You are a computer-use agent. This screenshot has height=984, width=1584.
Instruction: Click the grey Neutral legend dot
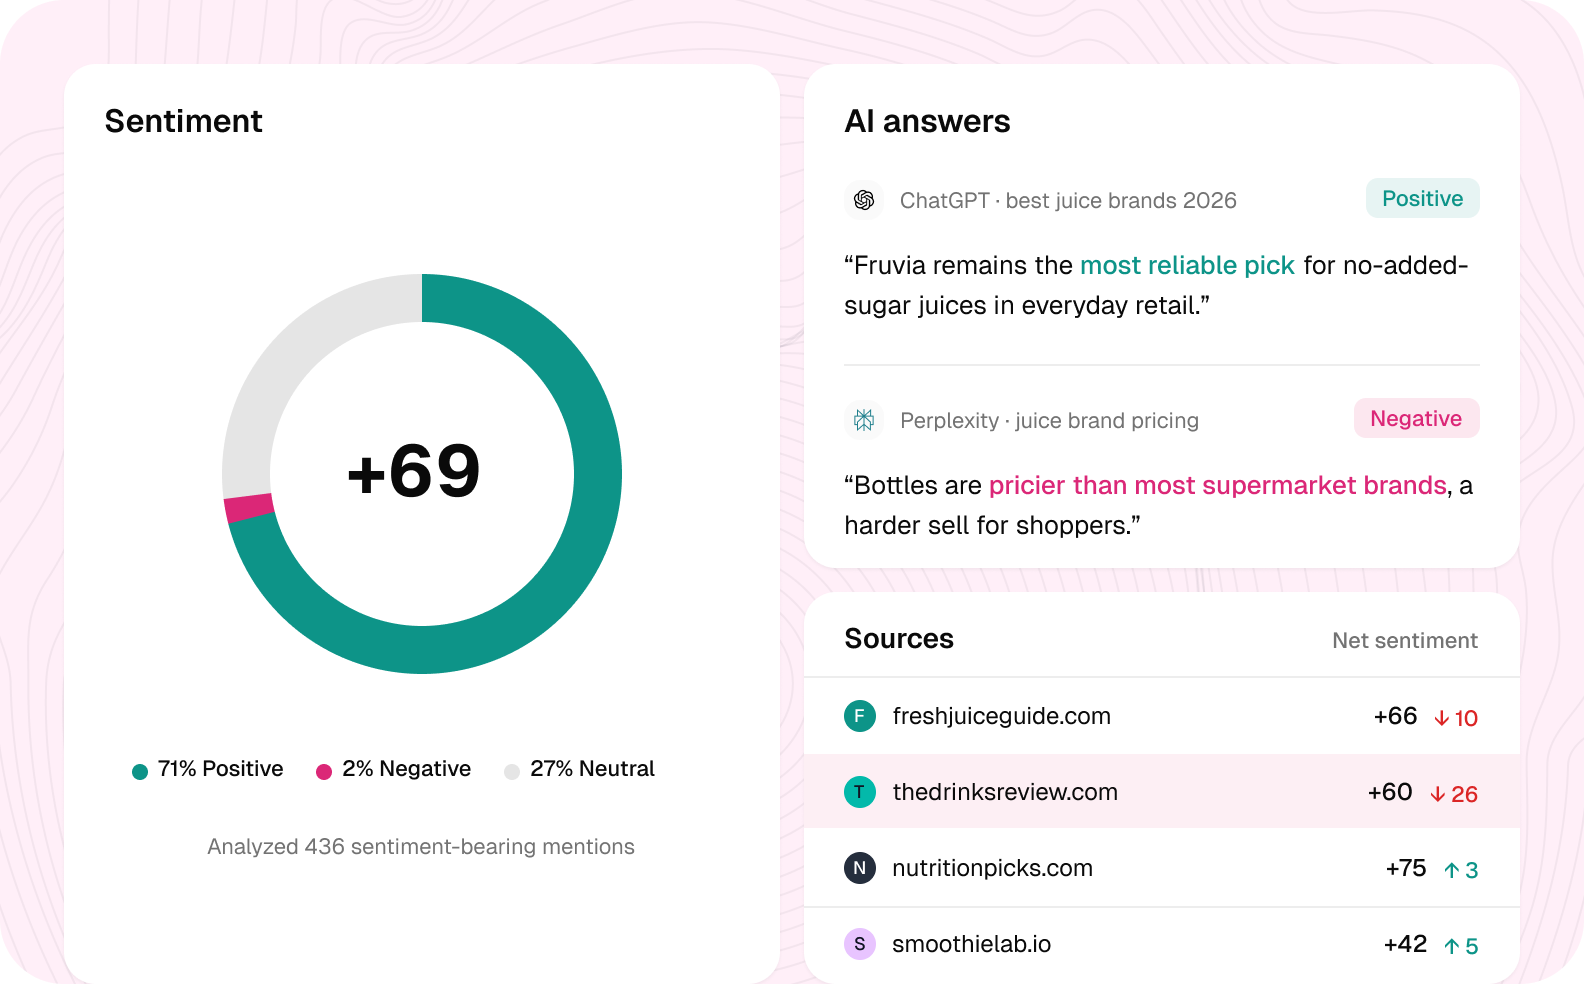point(512,771)
